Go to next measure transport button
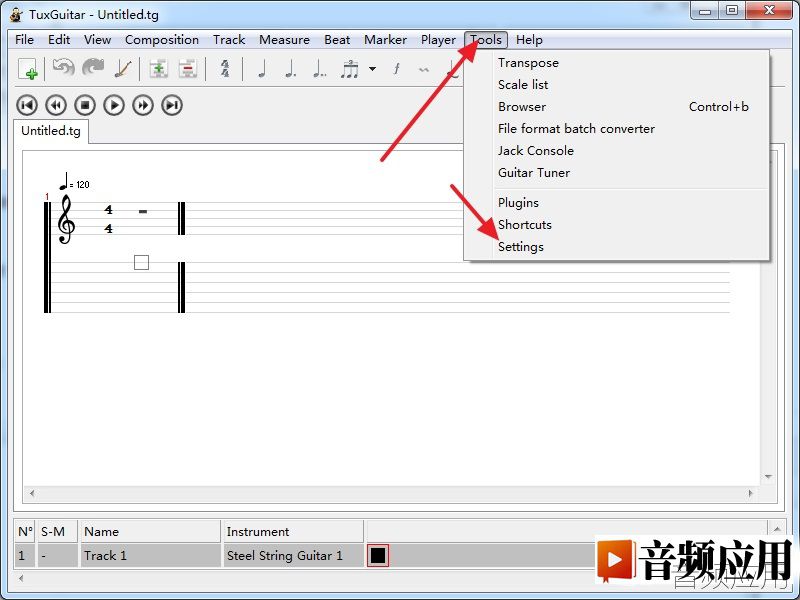Viewport: 800px width, 600px height. click(143, 106)
